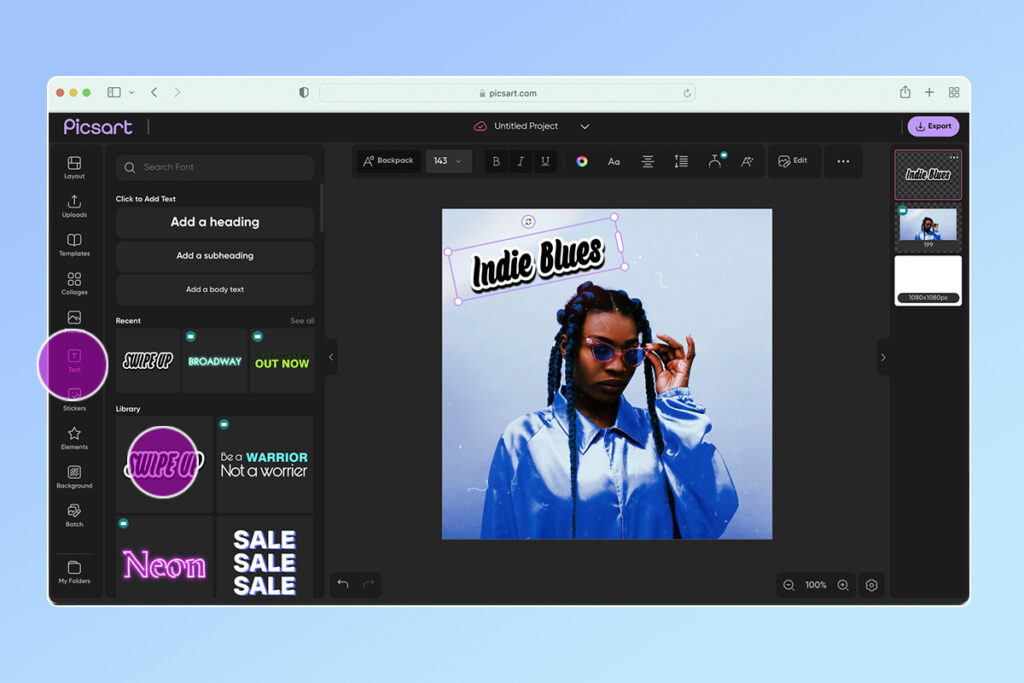1024x683 pixels.
Task: Toggle italic formatting in the text toolbar
Action: (x=520, y=161)
